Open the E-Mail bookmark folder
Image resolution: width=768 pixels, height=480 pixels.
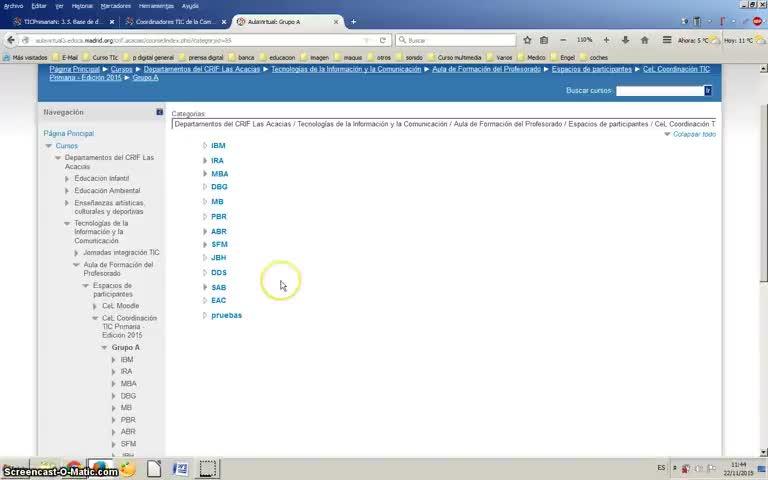point(65,57)
